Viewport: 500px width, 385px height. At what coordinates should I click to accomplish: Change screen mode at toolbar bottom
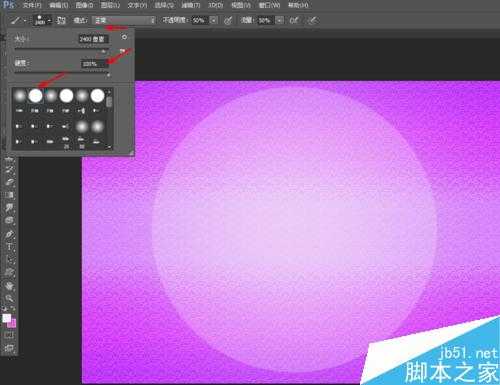[x=9, y=348]
